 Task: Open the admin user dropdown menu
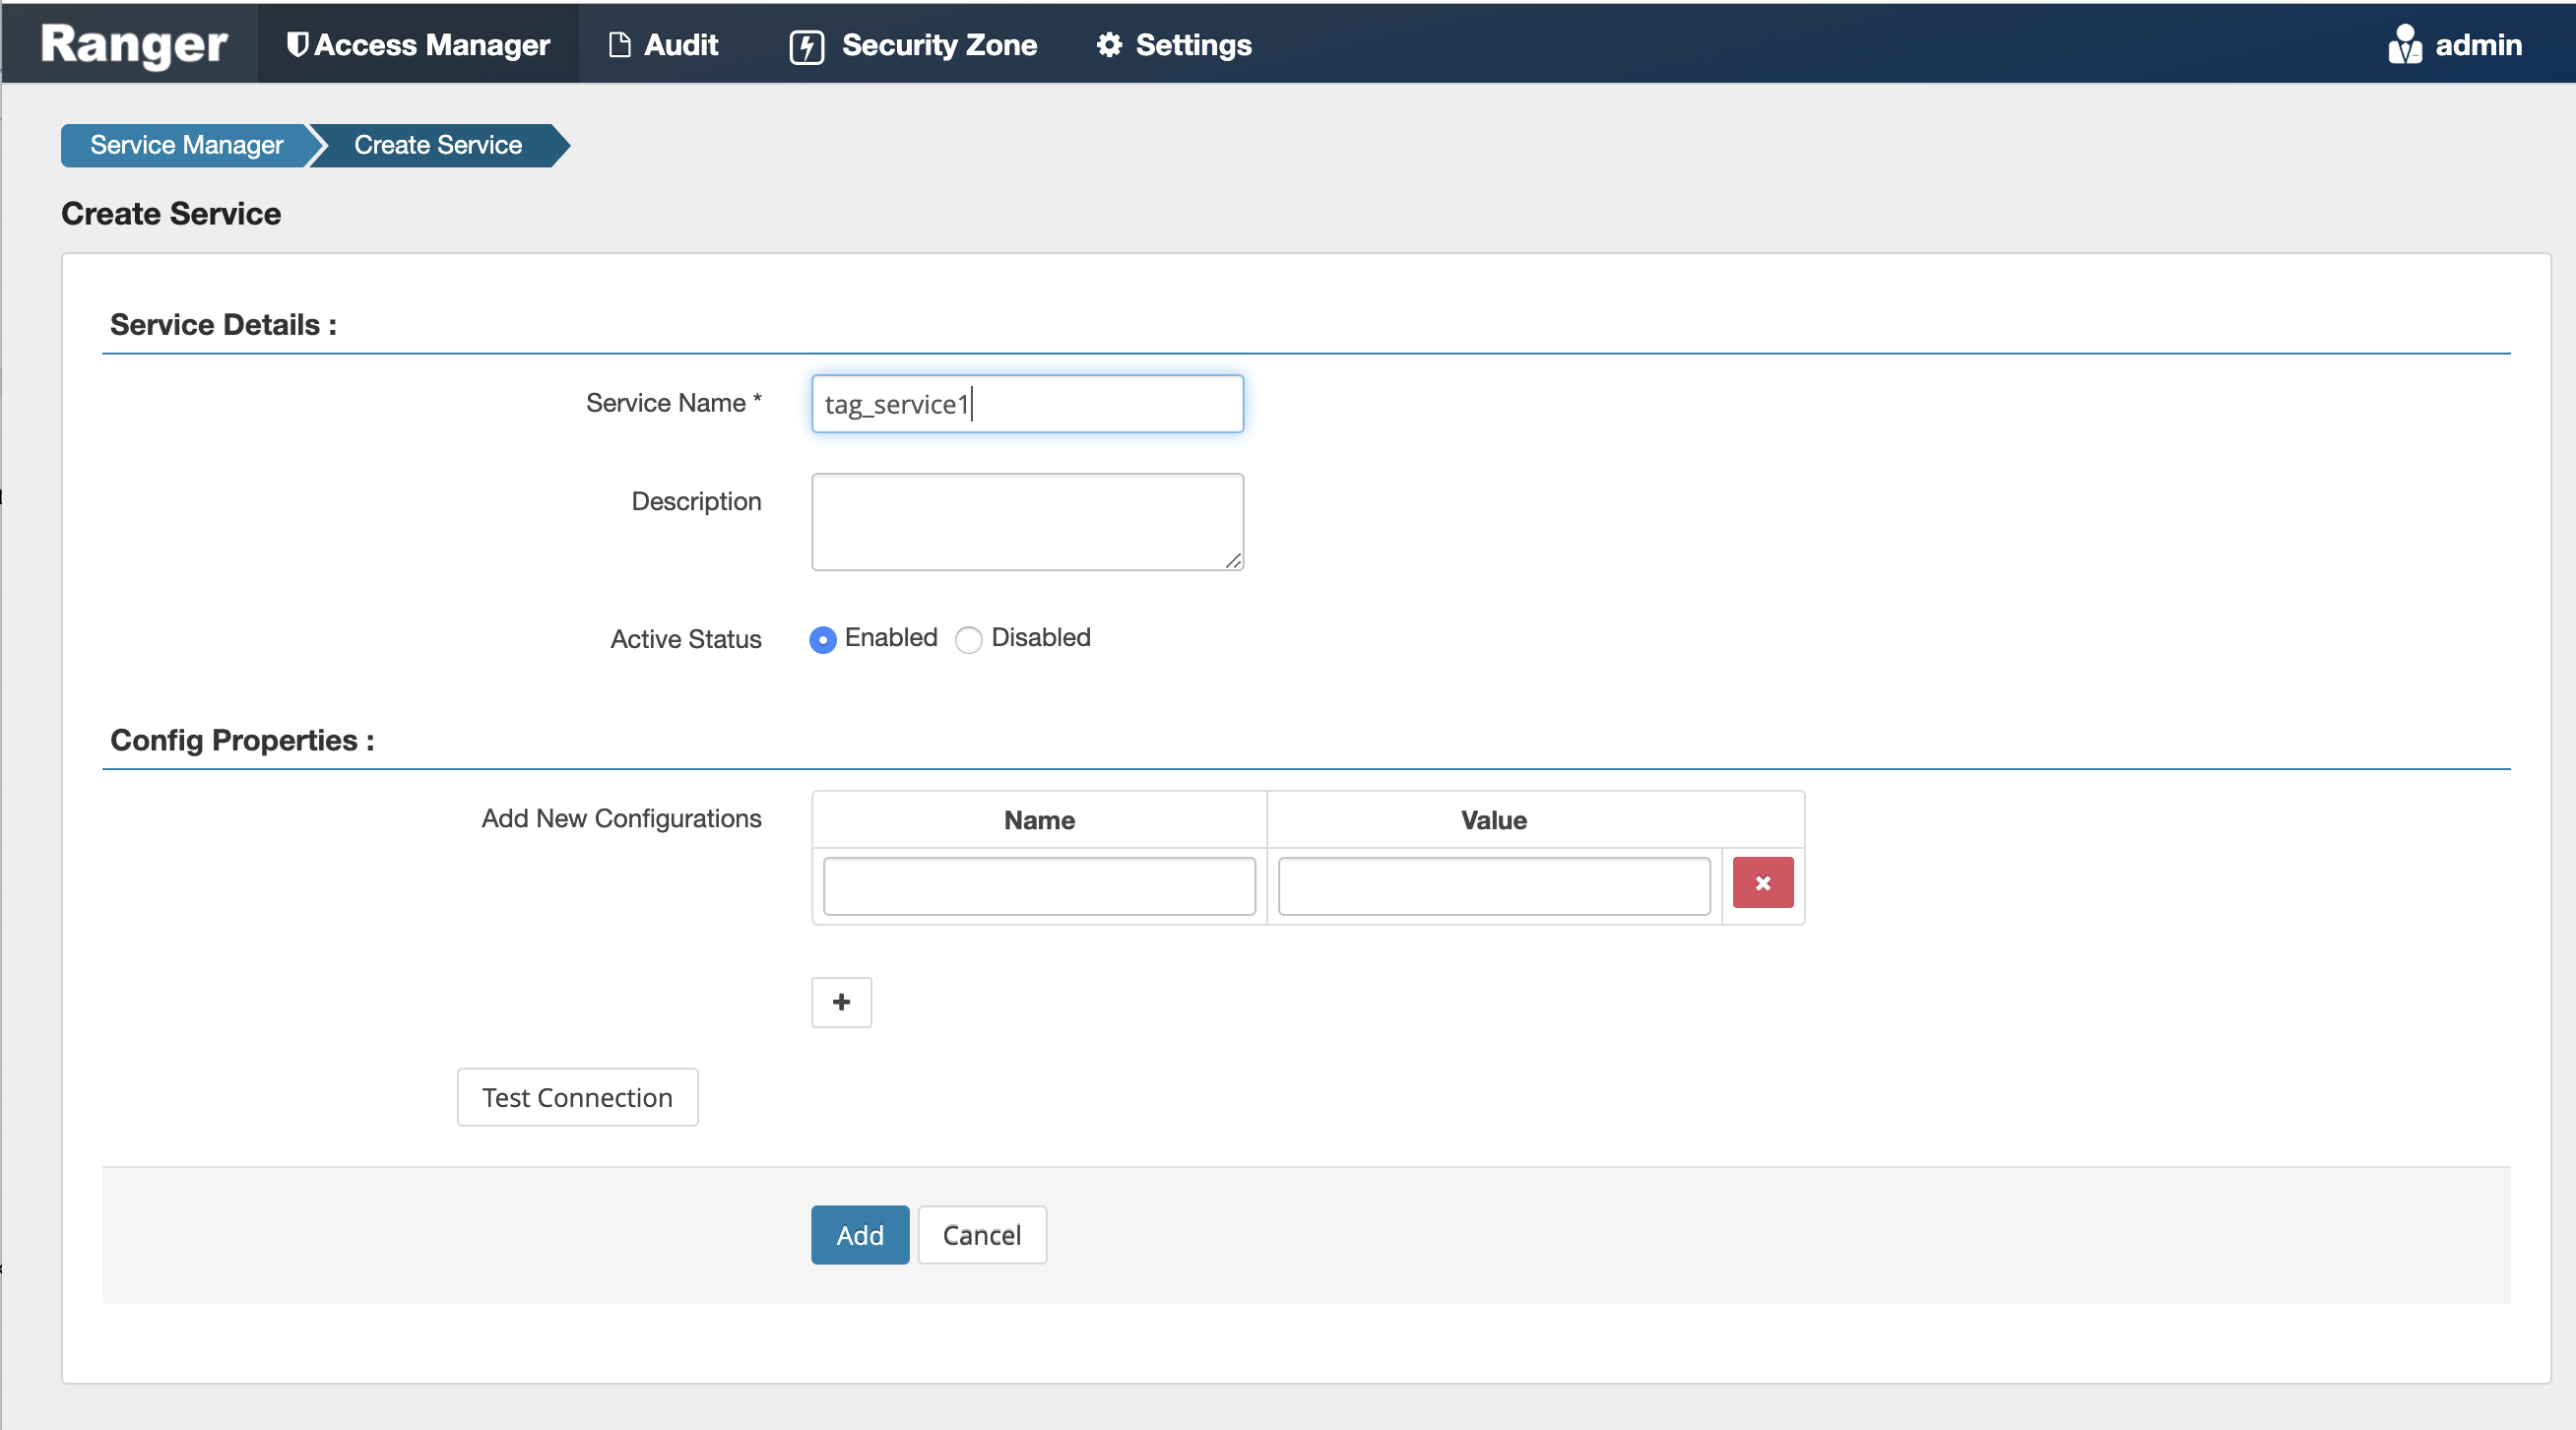pos(2477,45)
